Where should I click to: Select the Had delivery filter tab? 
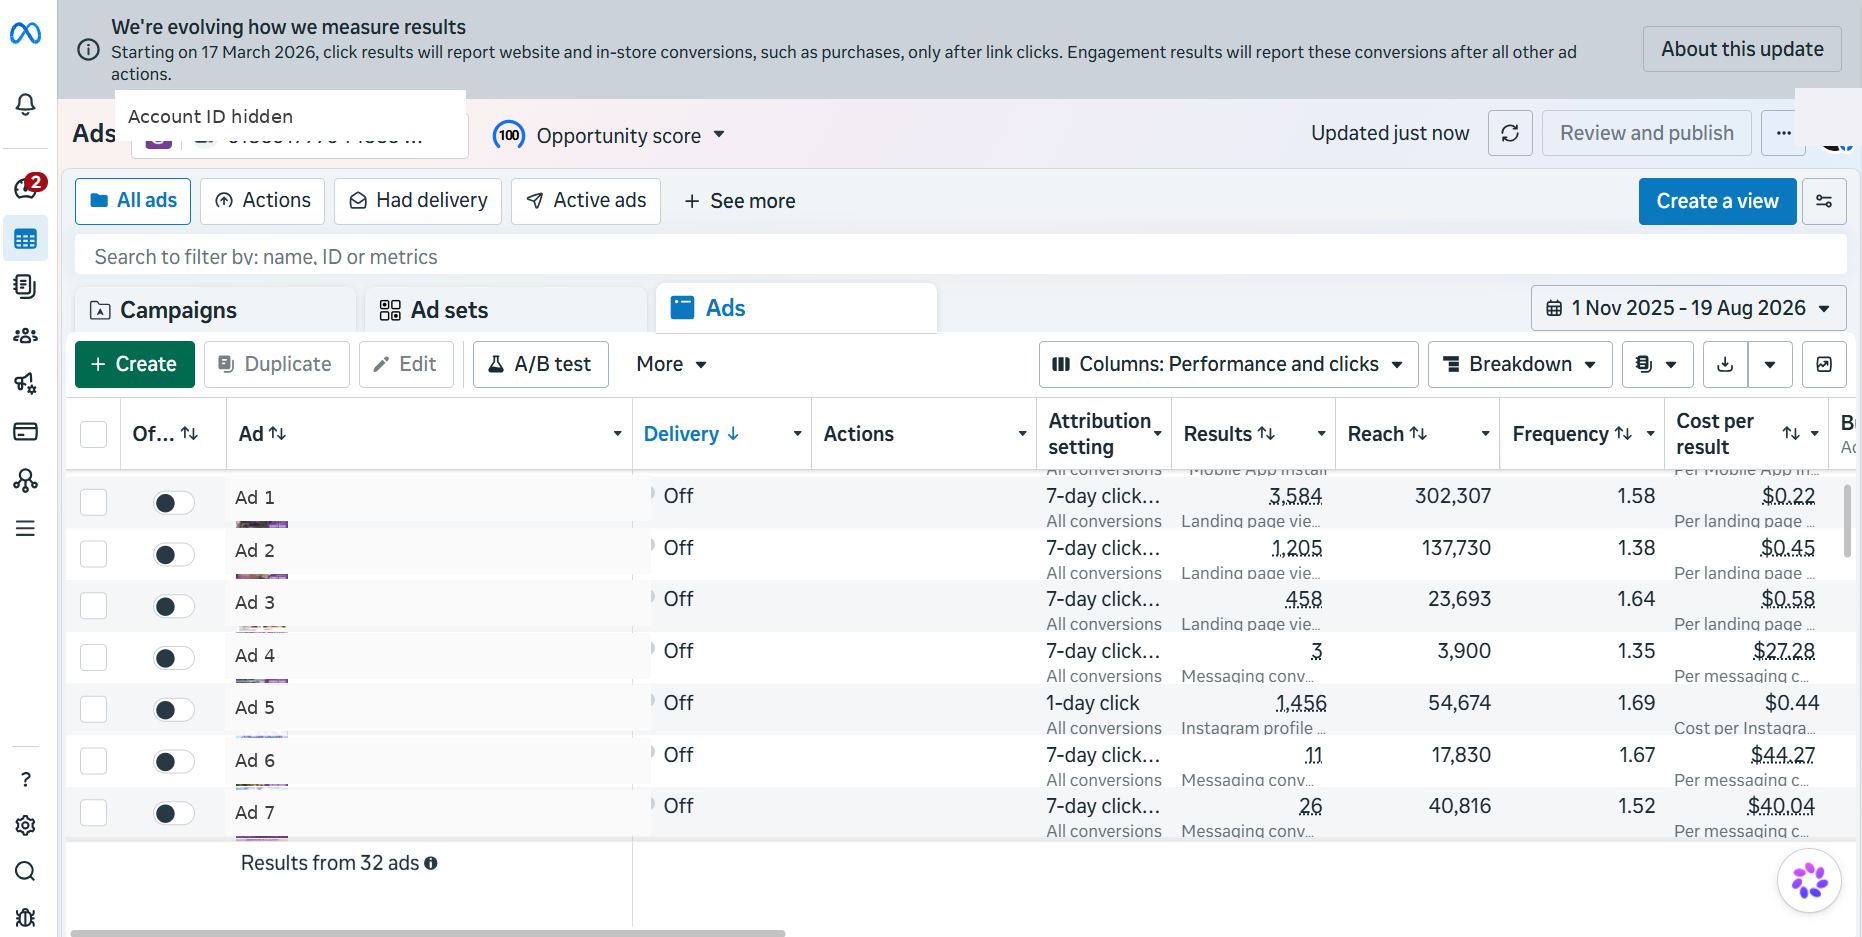coord(418,201)
